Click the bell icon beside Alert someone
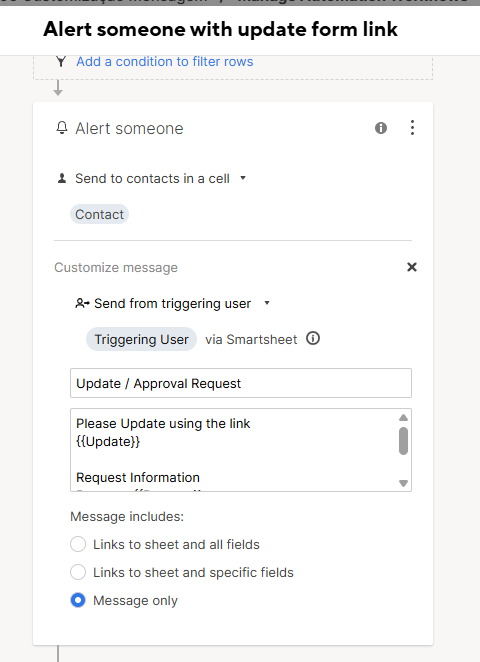This screenshot has height=662, width=480. (x=62, y=128)
